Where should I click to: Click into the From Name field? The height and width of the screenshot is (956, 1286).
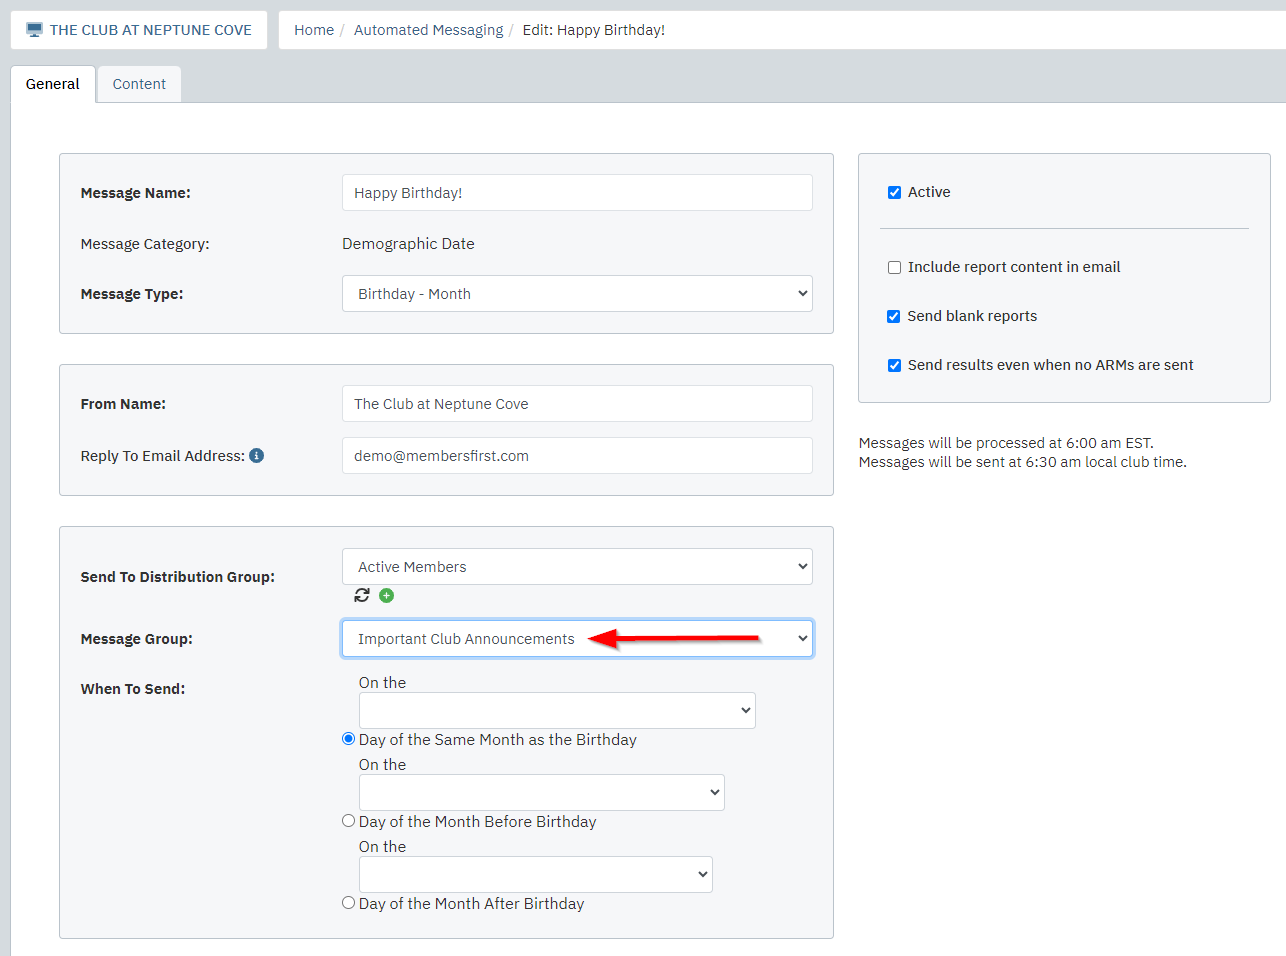(577, 404)
